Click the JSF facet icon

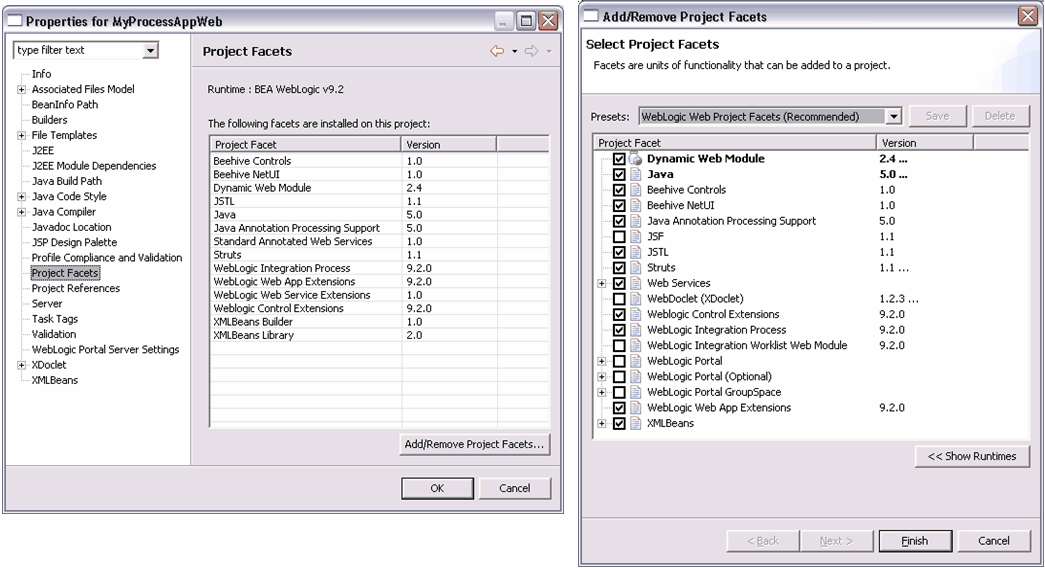635,237
